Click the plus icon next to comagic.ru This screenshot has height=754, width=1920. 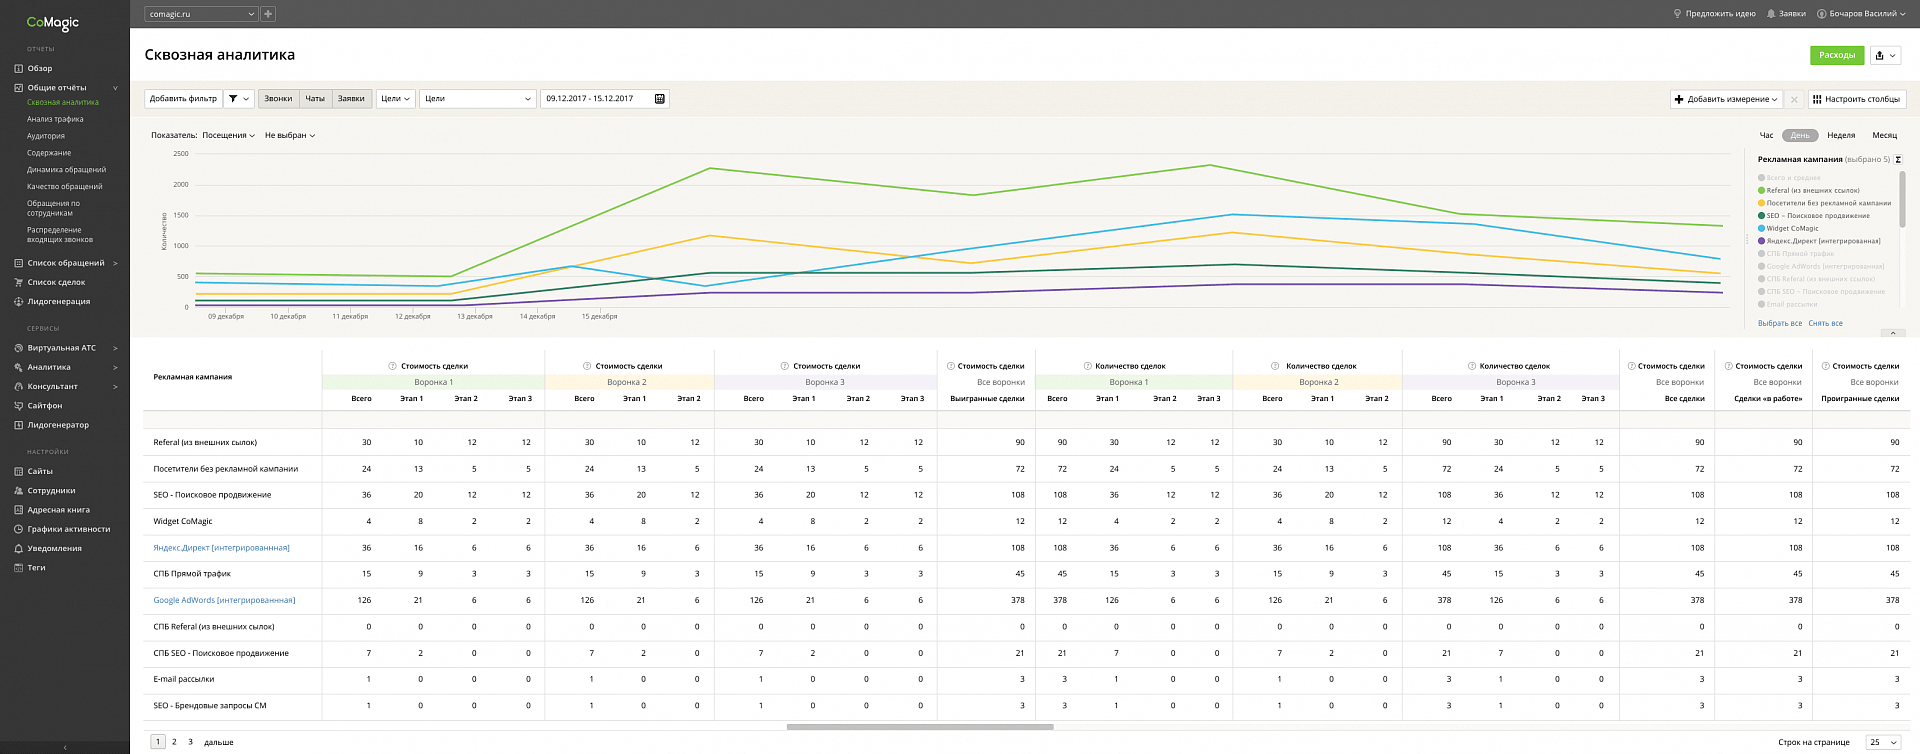coord(268,14)
